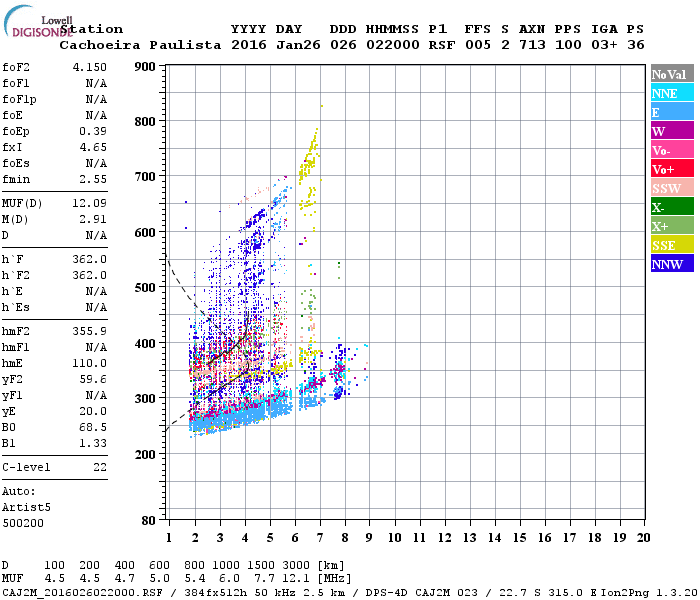Click the 500 km height axis label
Viewport: 700px width, 600px height.
pos(145,287)
